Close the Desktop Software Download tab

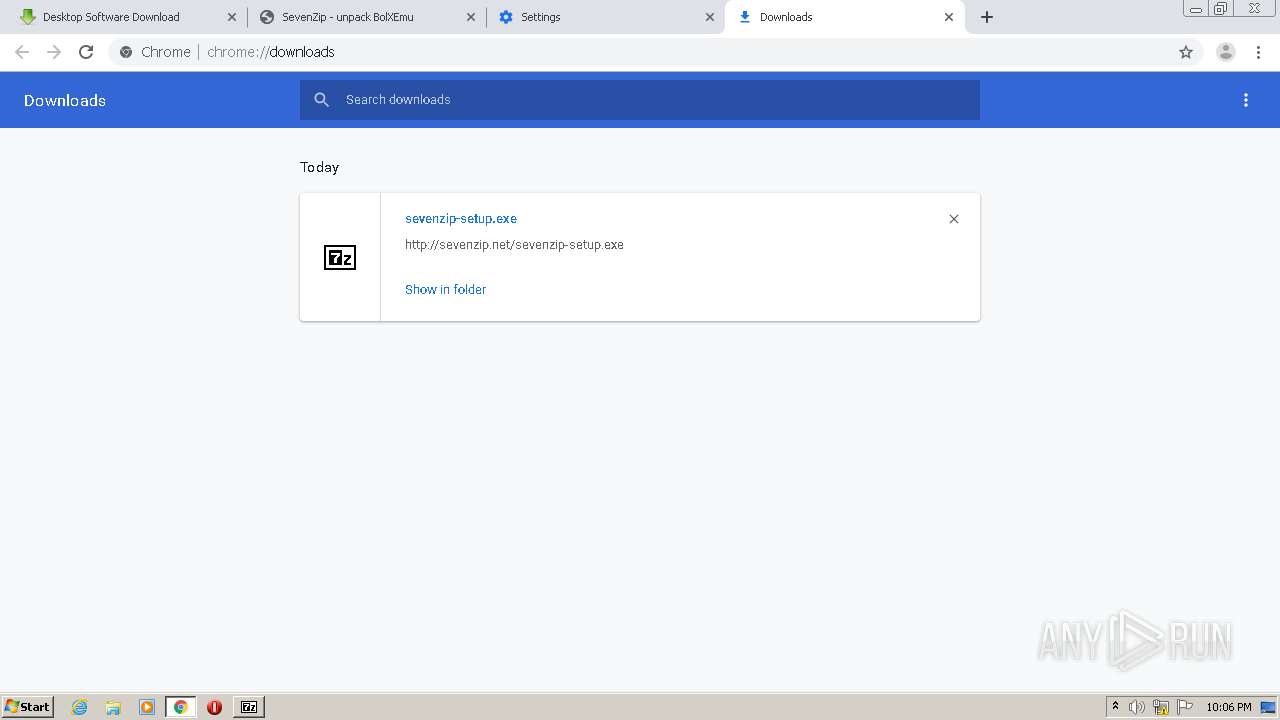[232, 17]
